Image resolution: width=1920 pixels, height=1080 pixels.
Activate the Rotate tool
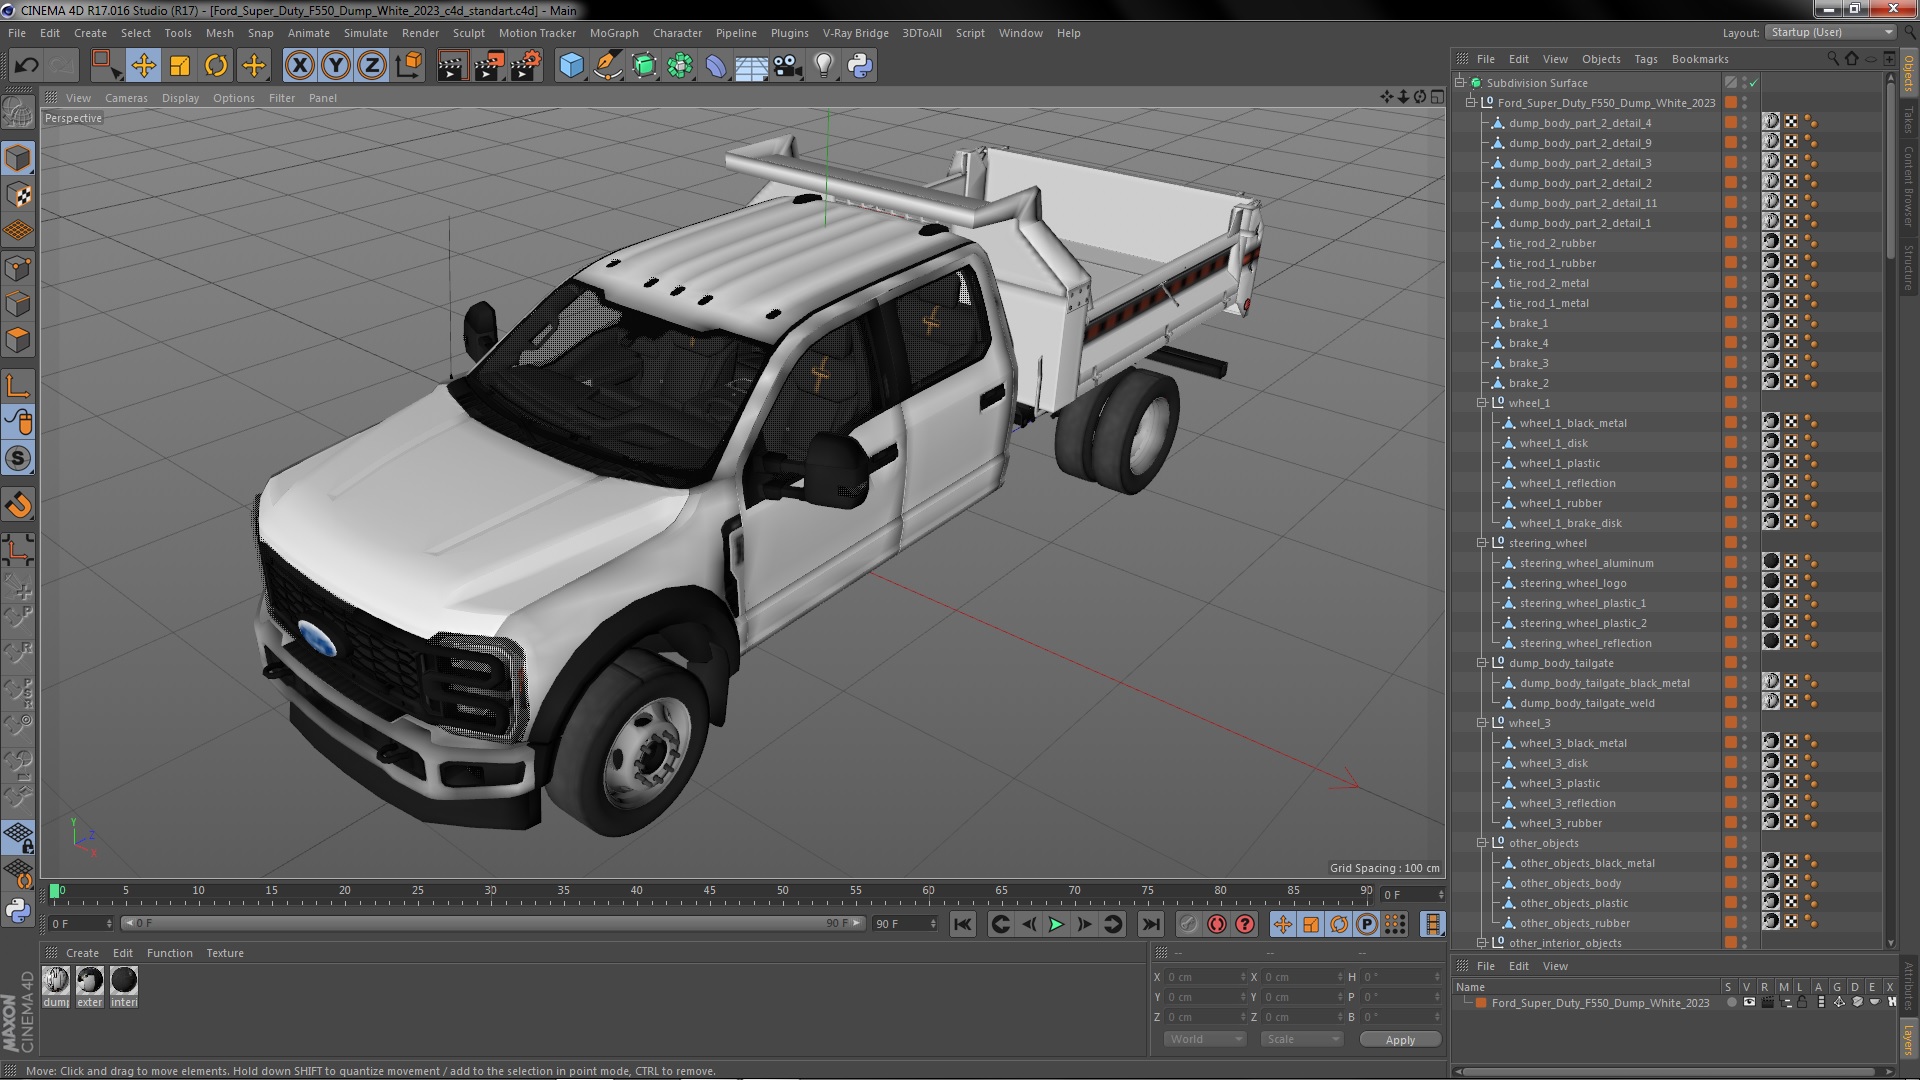pyautogui.click(x=216, y=66)
